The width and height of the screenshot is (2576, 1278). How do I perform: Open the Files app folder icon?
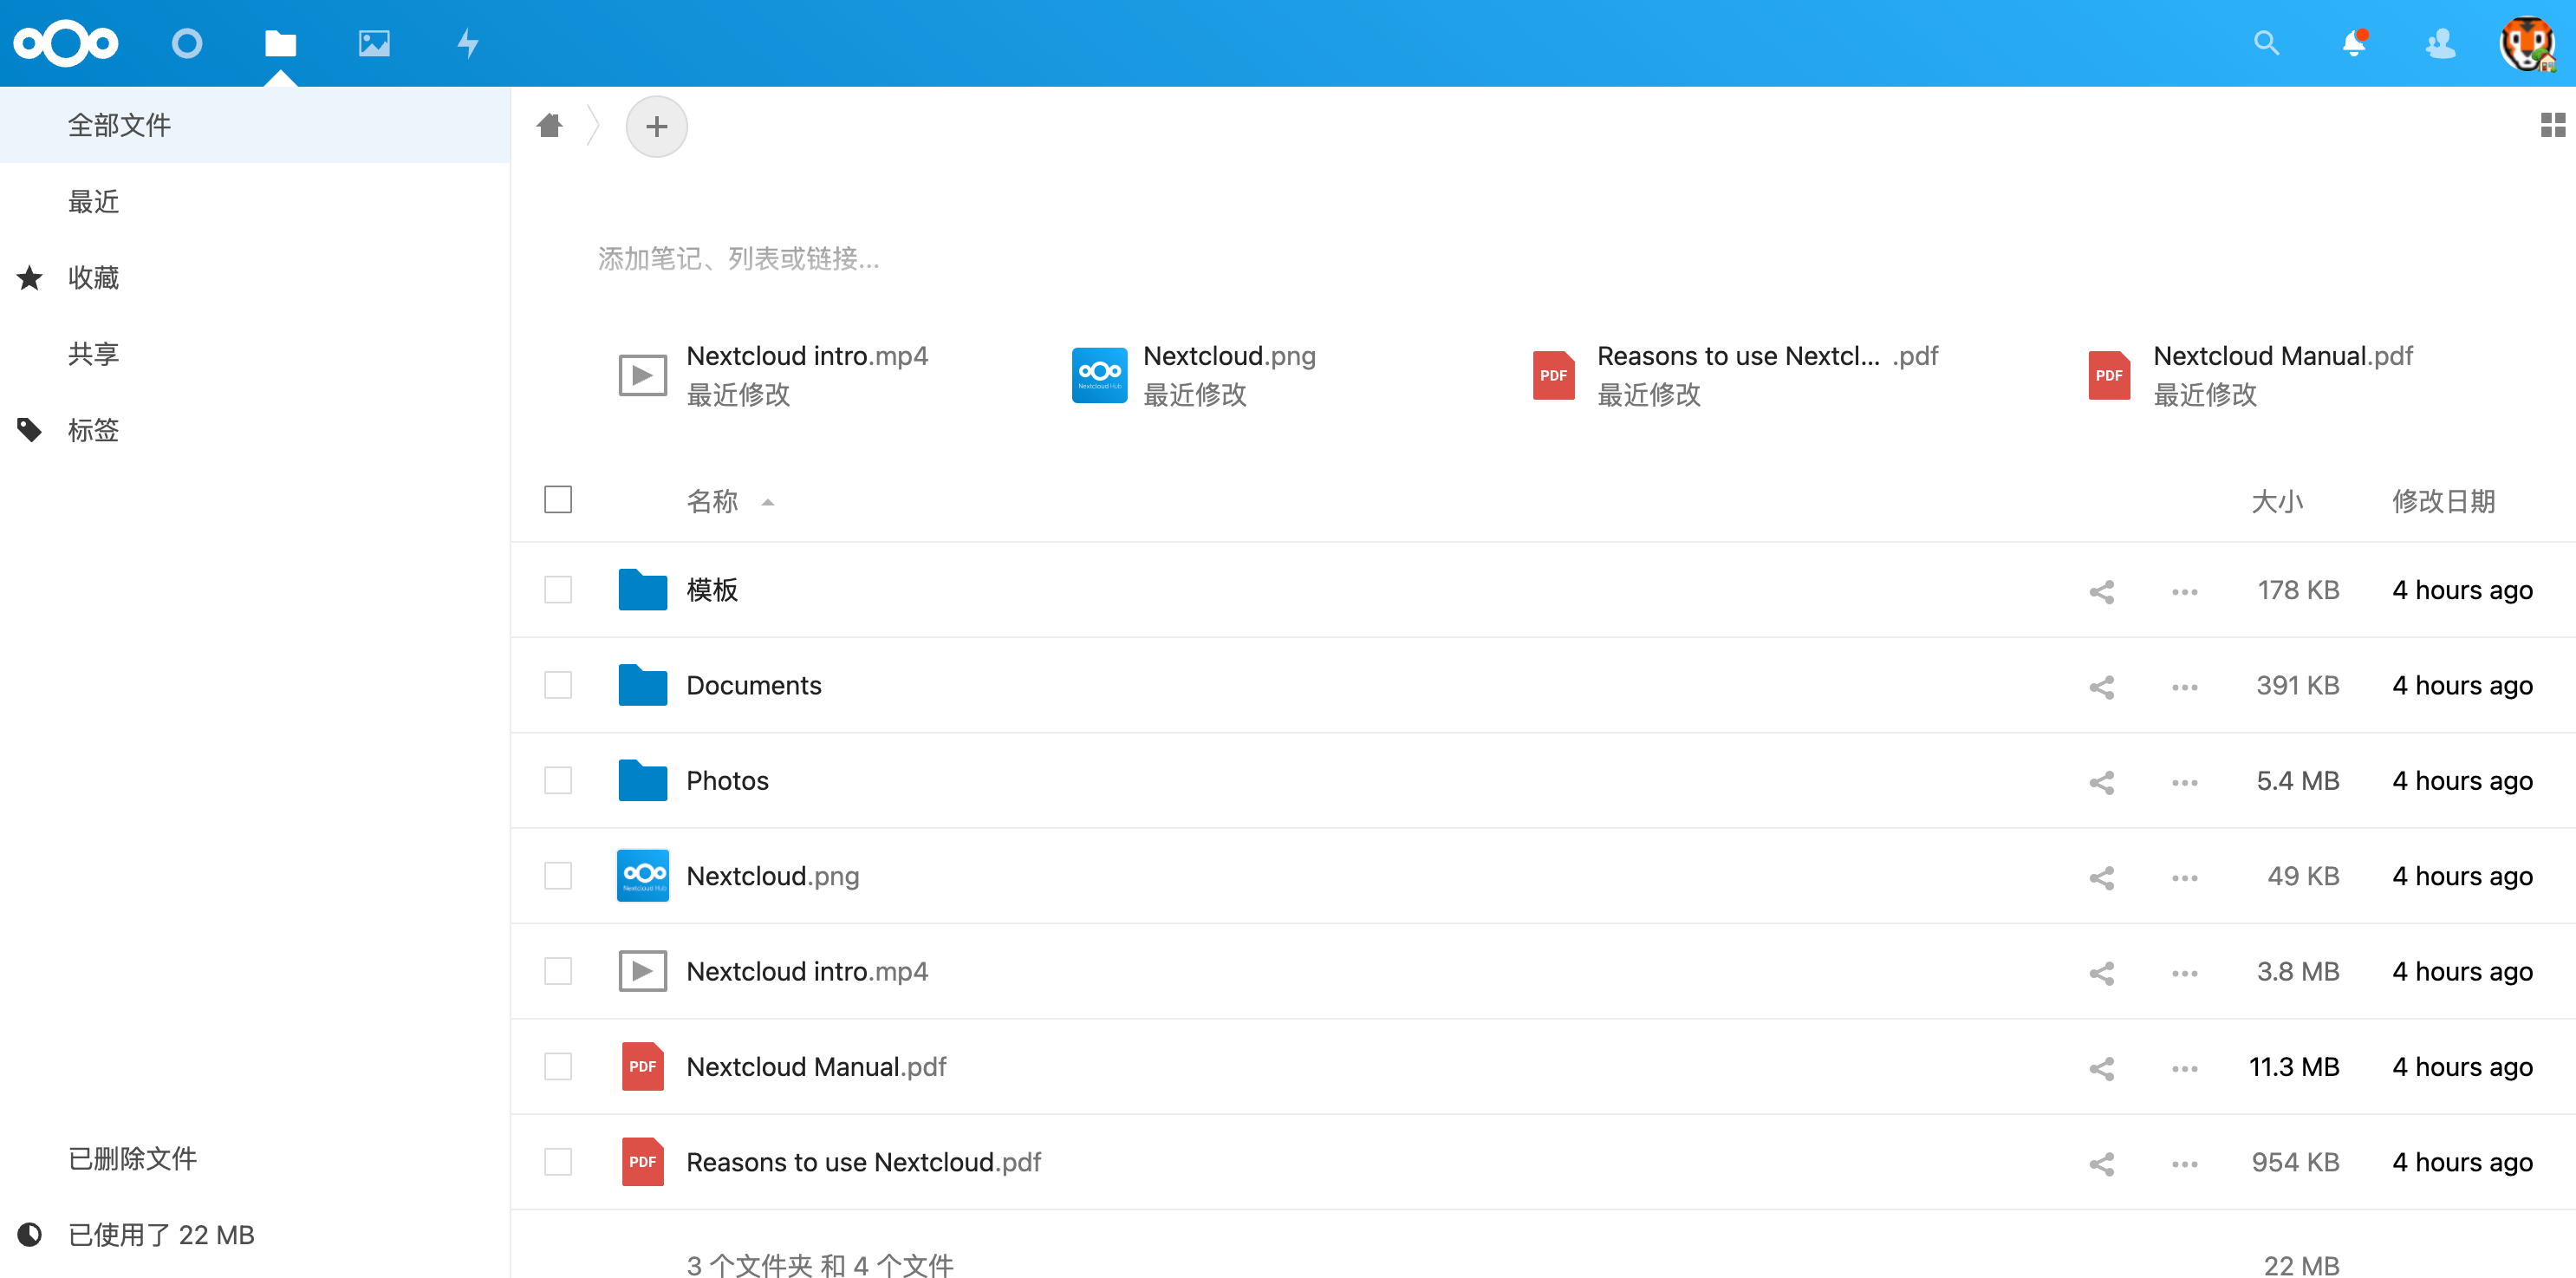(x=280, y=43)
